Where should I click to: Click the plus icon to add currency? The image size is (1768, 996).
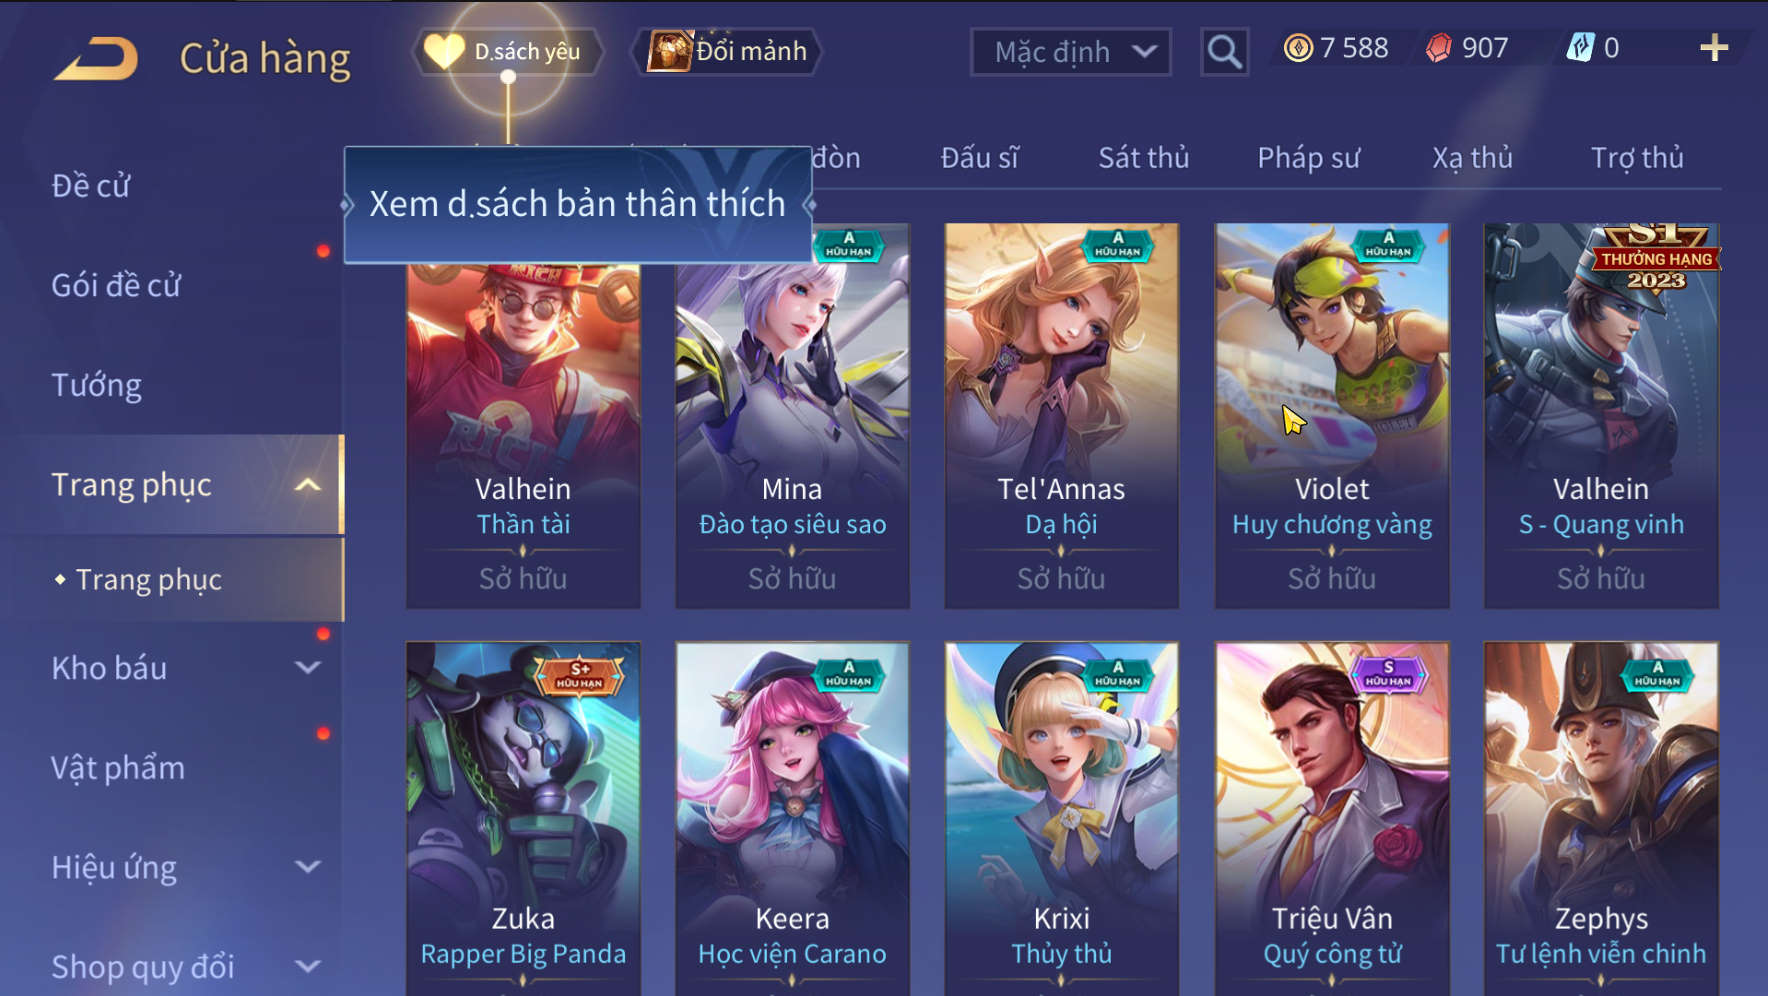tap(1714, 48)
